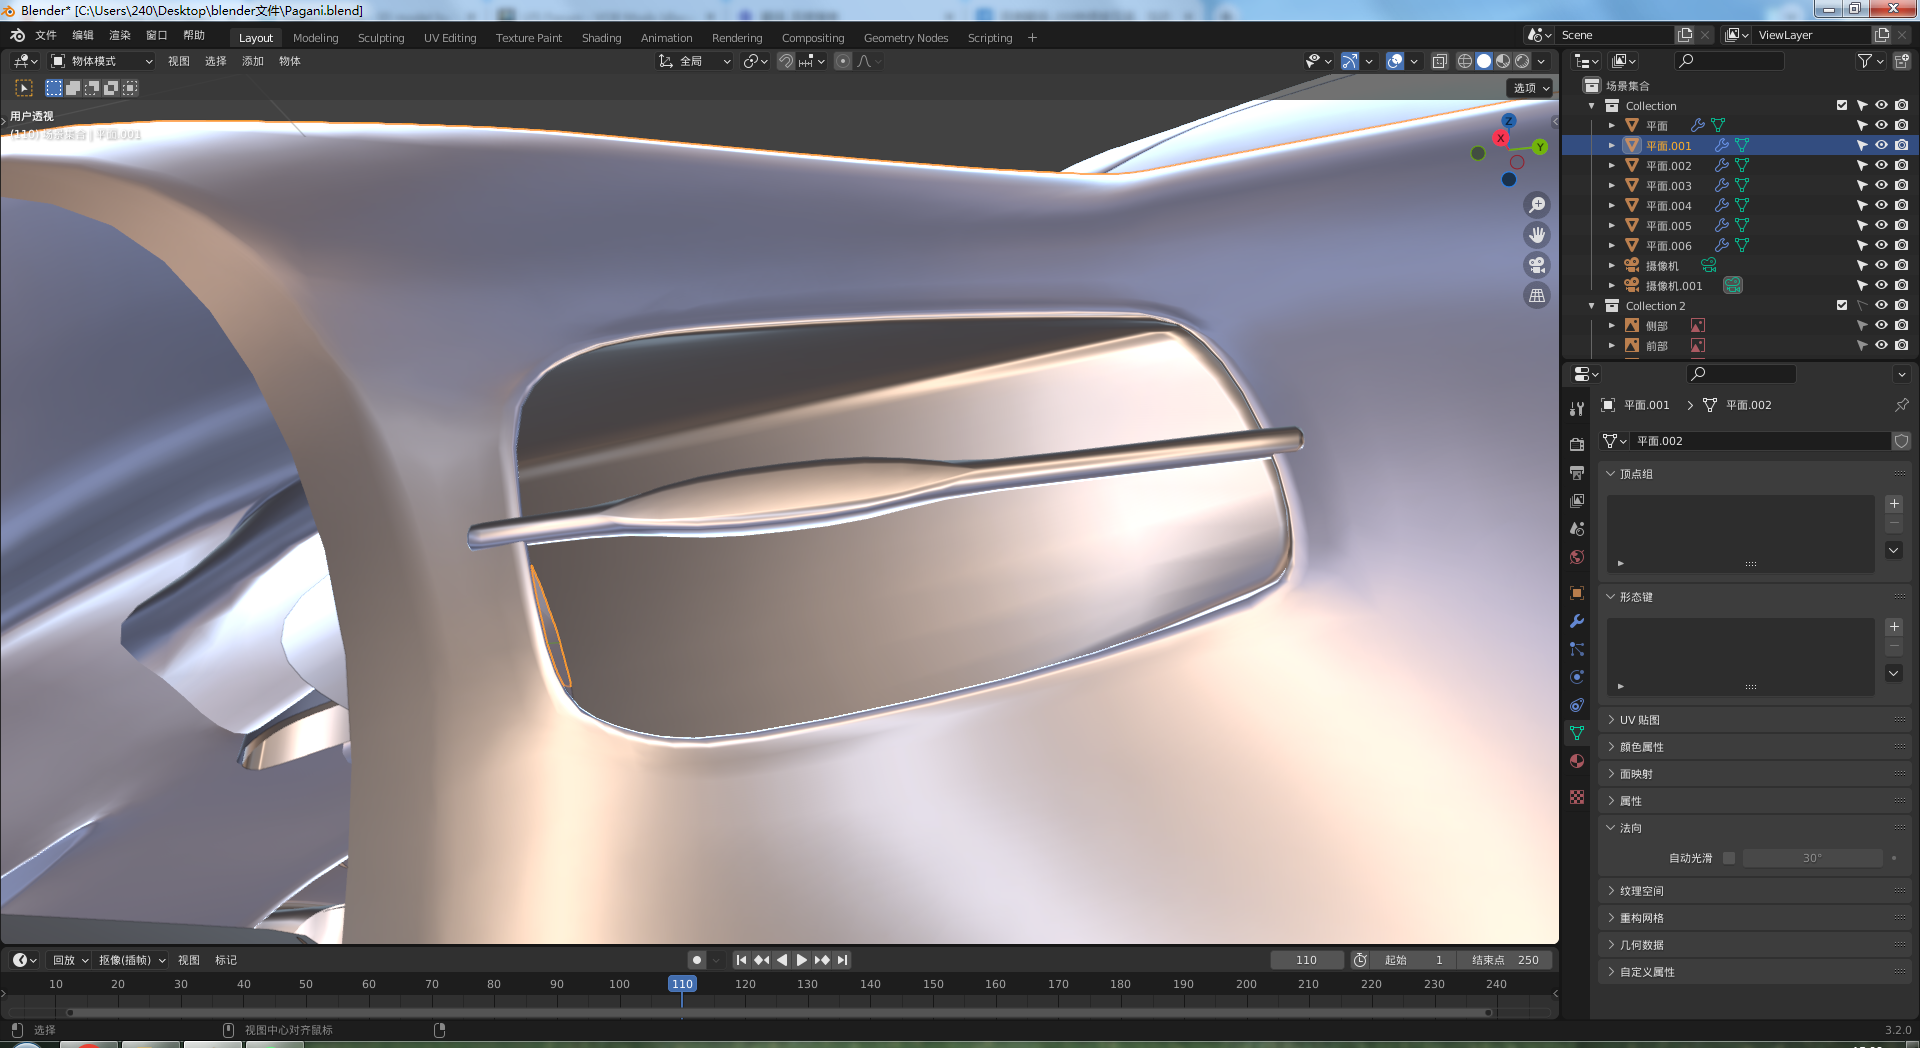Play the animation forward
This screenshot has width=1920, height=1048.
click(x=802, y=960)
